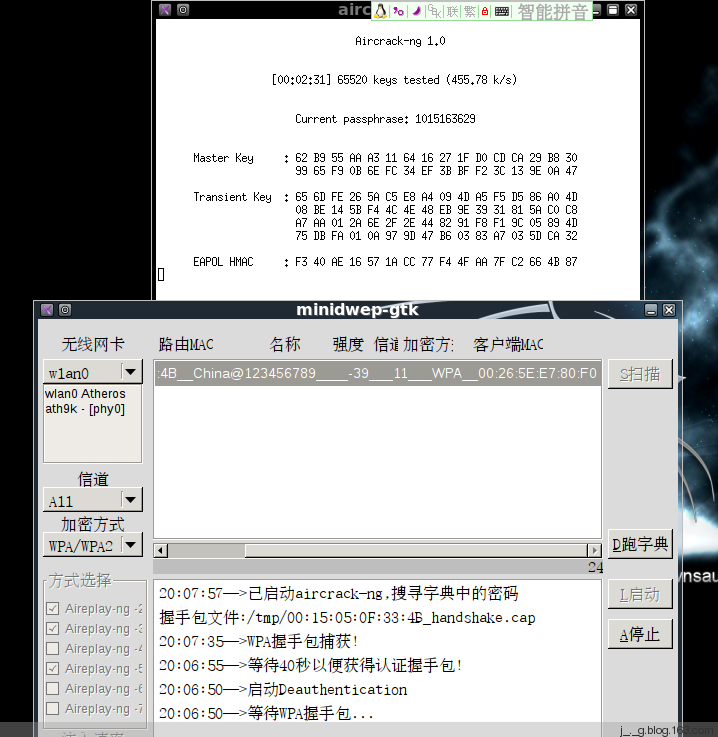Open the wlan0 wireless card dropdown
This screenshot has width=718, height=737.
point(93,372)
